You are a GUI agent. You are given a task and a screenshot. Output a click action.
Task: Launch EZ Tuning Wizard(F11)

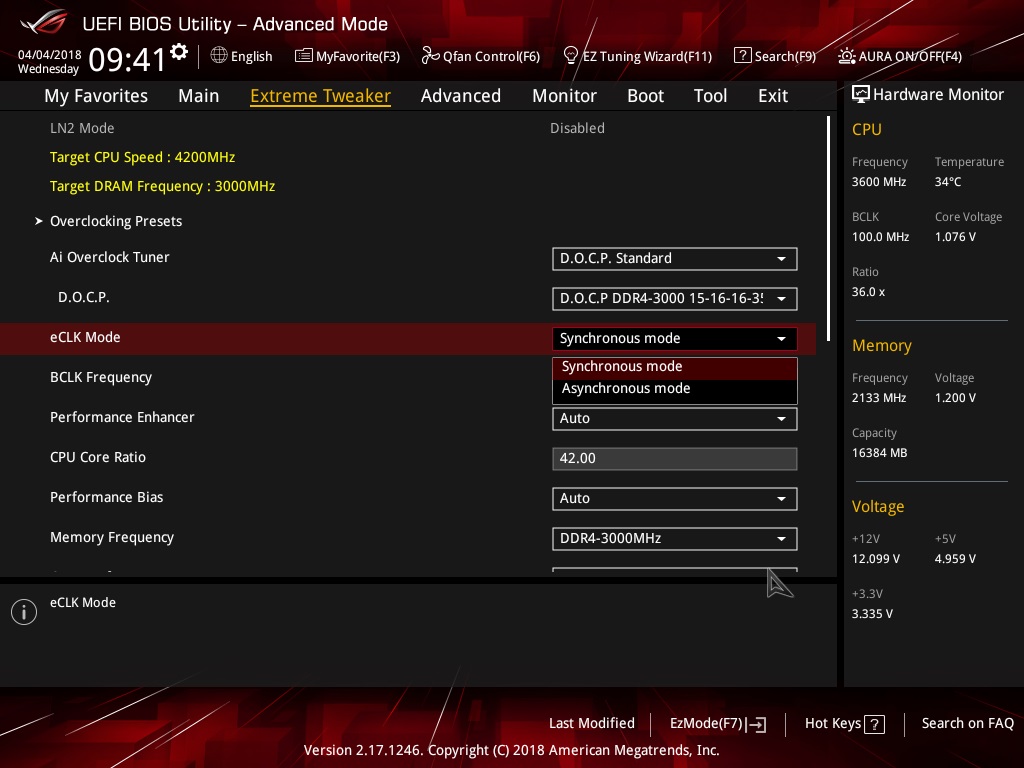pyautogui.click(x=637, y=56)
